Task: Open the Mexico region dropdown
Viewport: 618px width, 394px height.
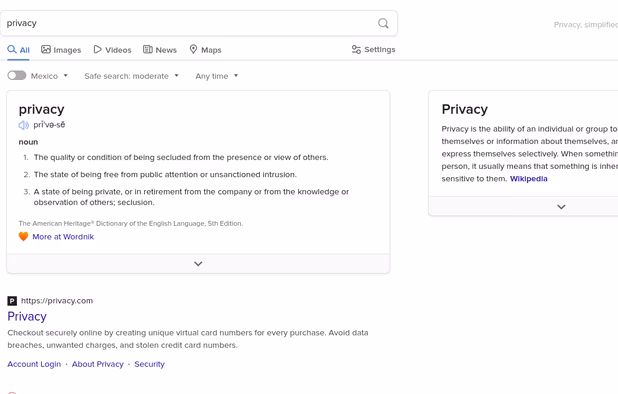Action: (49, 76)
